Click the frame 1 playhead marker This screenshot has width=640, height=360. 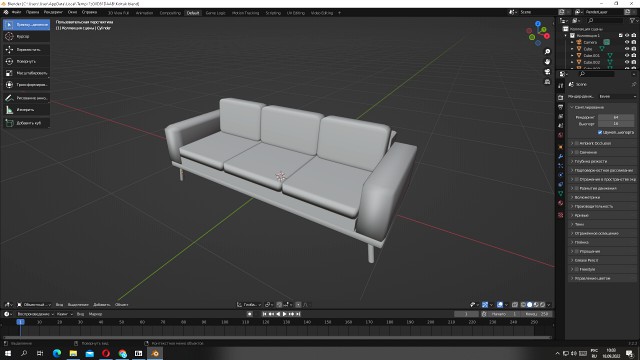pyautogui.click(x=20, y=322)
